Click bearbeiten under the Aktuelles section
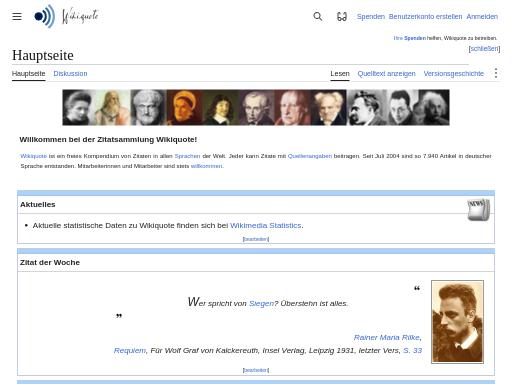512x384 pixels. tap(256, 239)
